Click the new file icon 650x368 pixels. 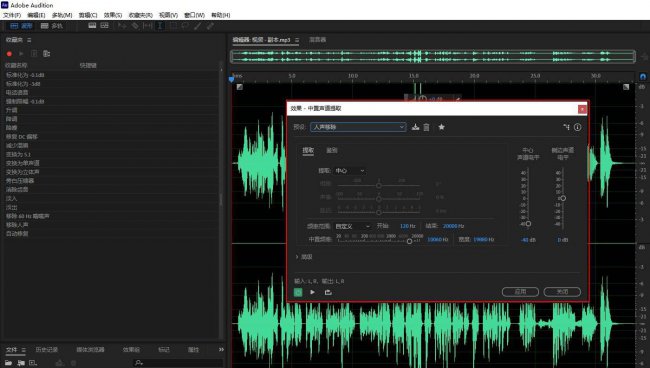pyautogui.click(x=33, y=363)
